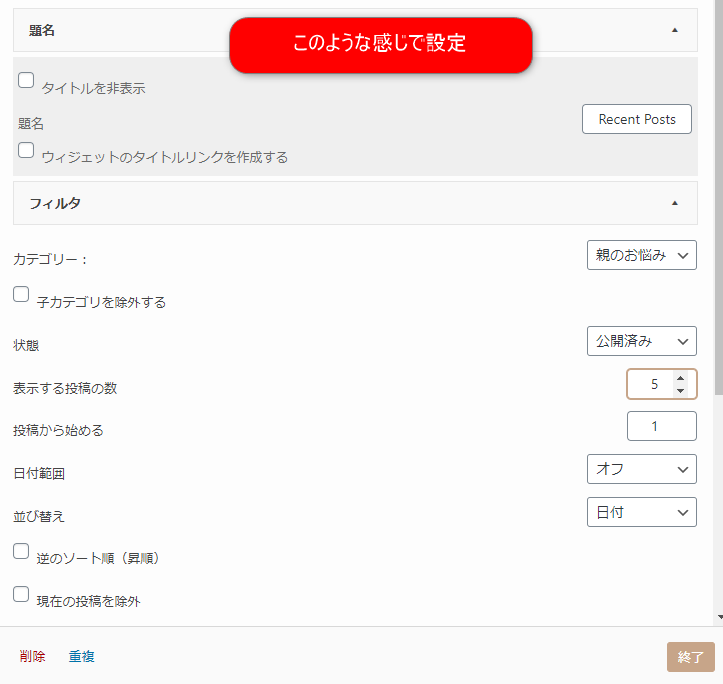This screenshot has width=723, height=684.
Task: Toggle 逆のソート順（昇順） checkbox
Action: coord(21,551)
